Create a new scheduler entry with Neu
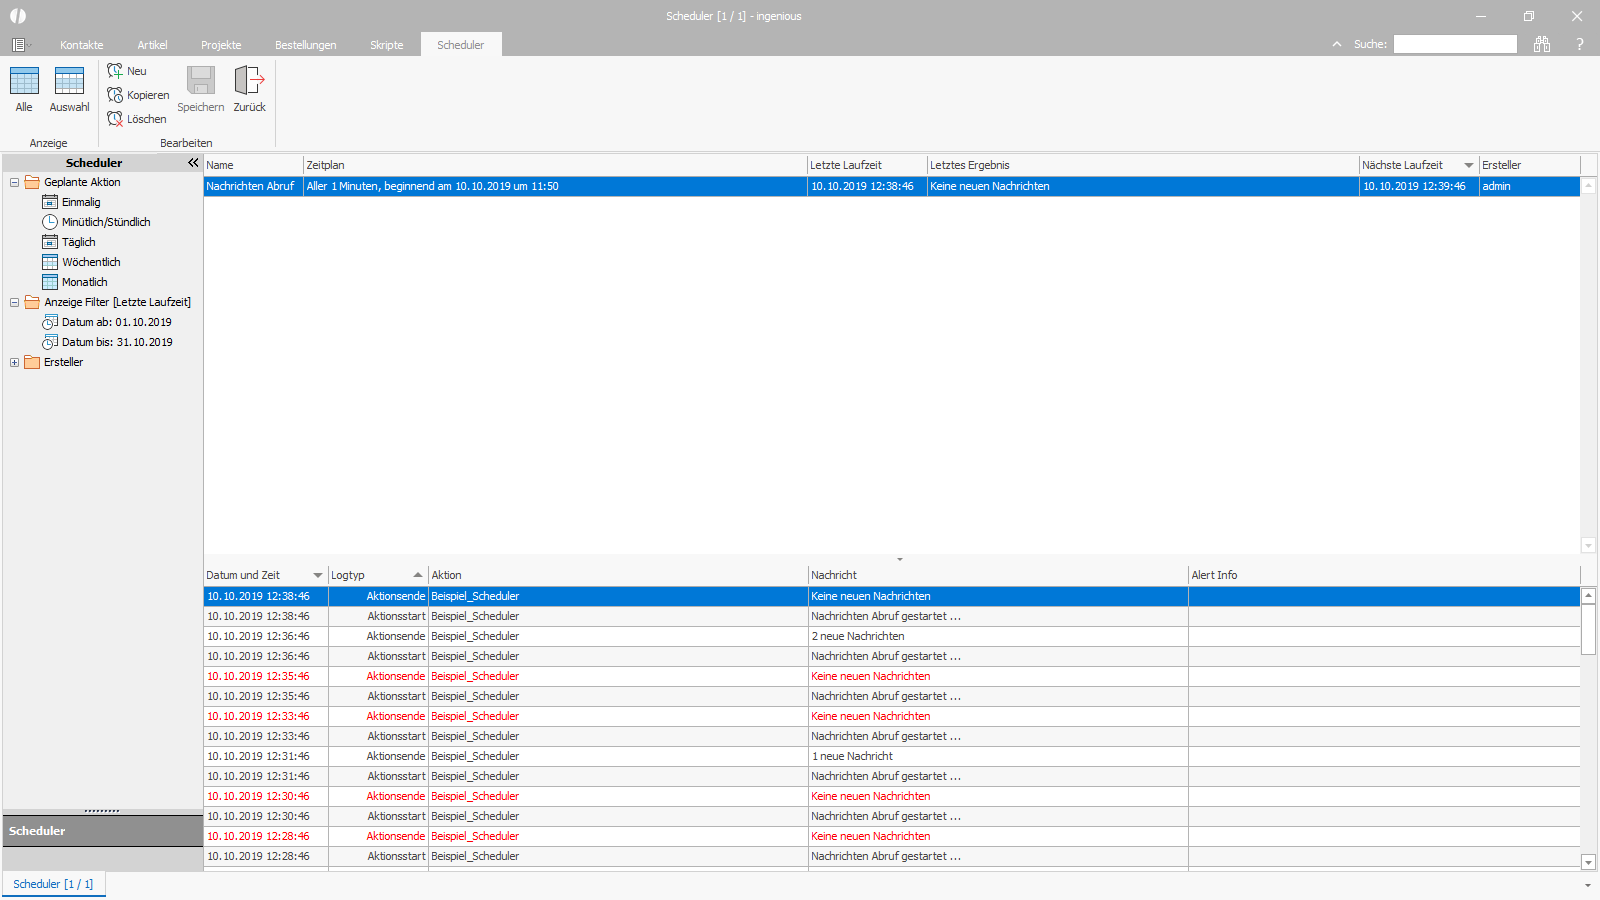1600x900 pixels. [115, 71]
